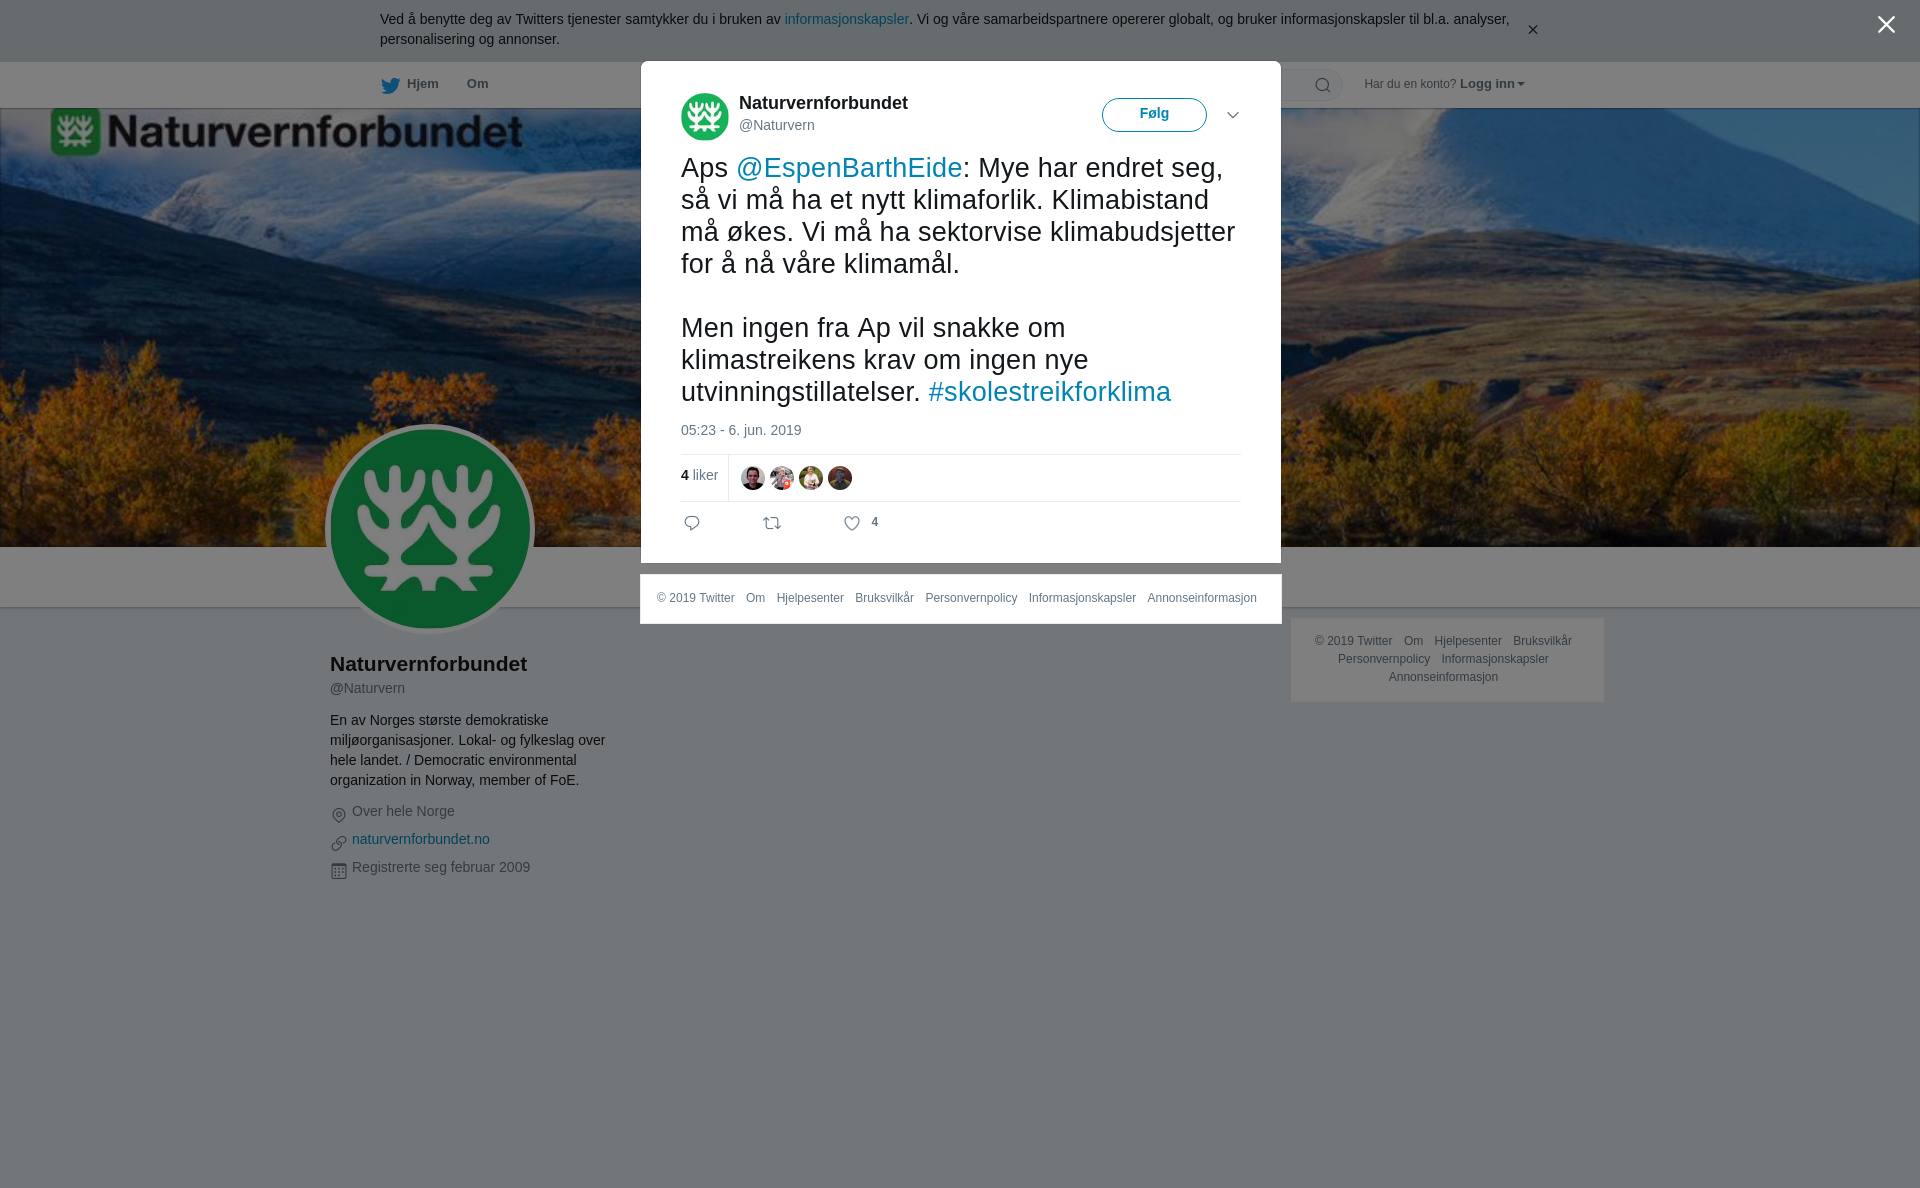The image size is (1920, 1188).
Task: Dismiss the cookie notice banner
Action: coord(1532,30)
